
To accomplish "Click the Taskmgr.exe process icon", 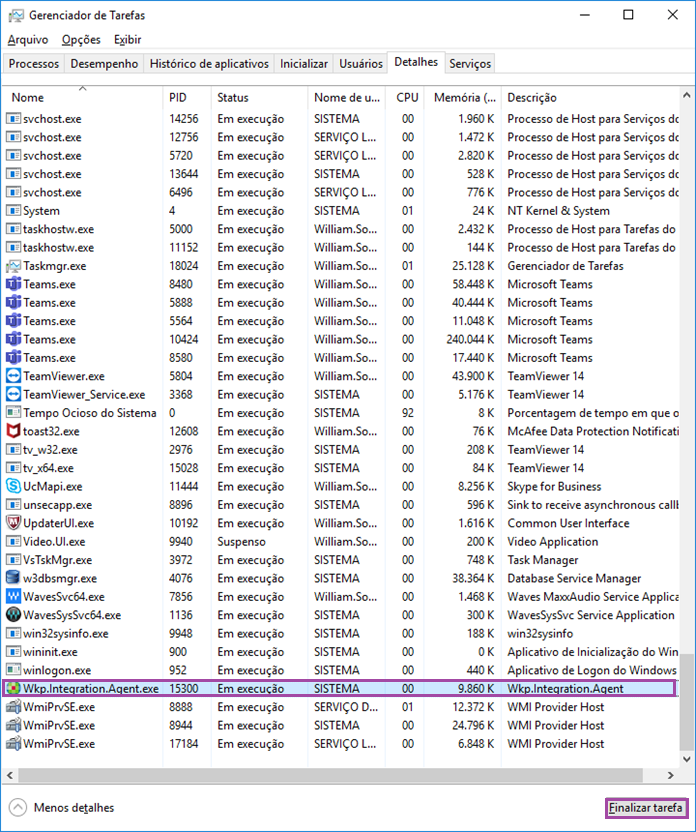I will (x=13, y=266).
